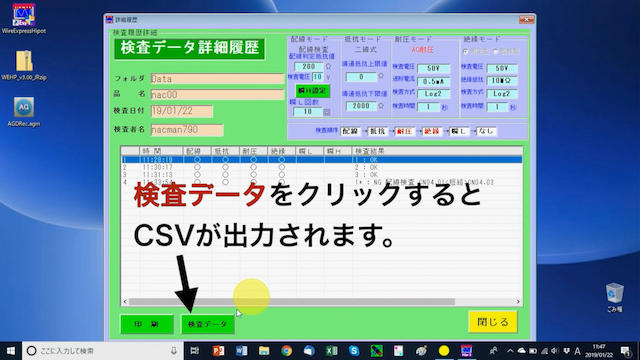Click the 印刷 print button

(x=147, y=324)
